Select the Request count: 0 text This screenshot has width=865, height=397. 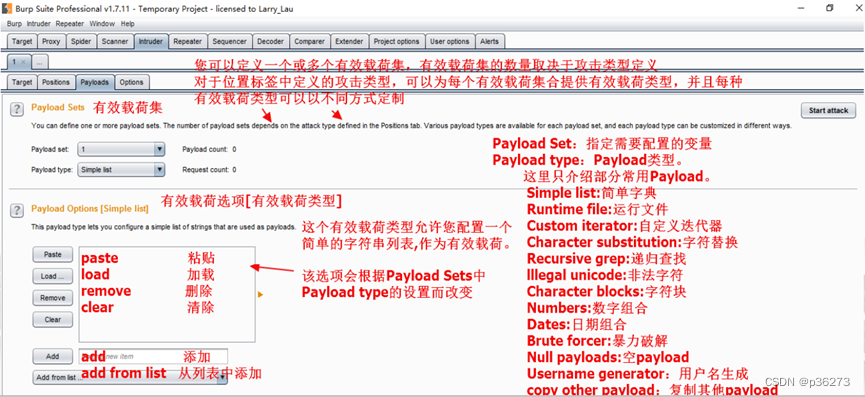click(x=209, y=170)
